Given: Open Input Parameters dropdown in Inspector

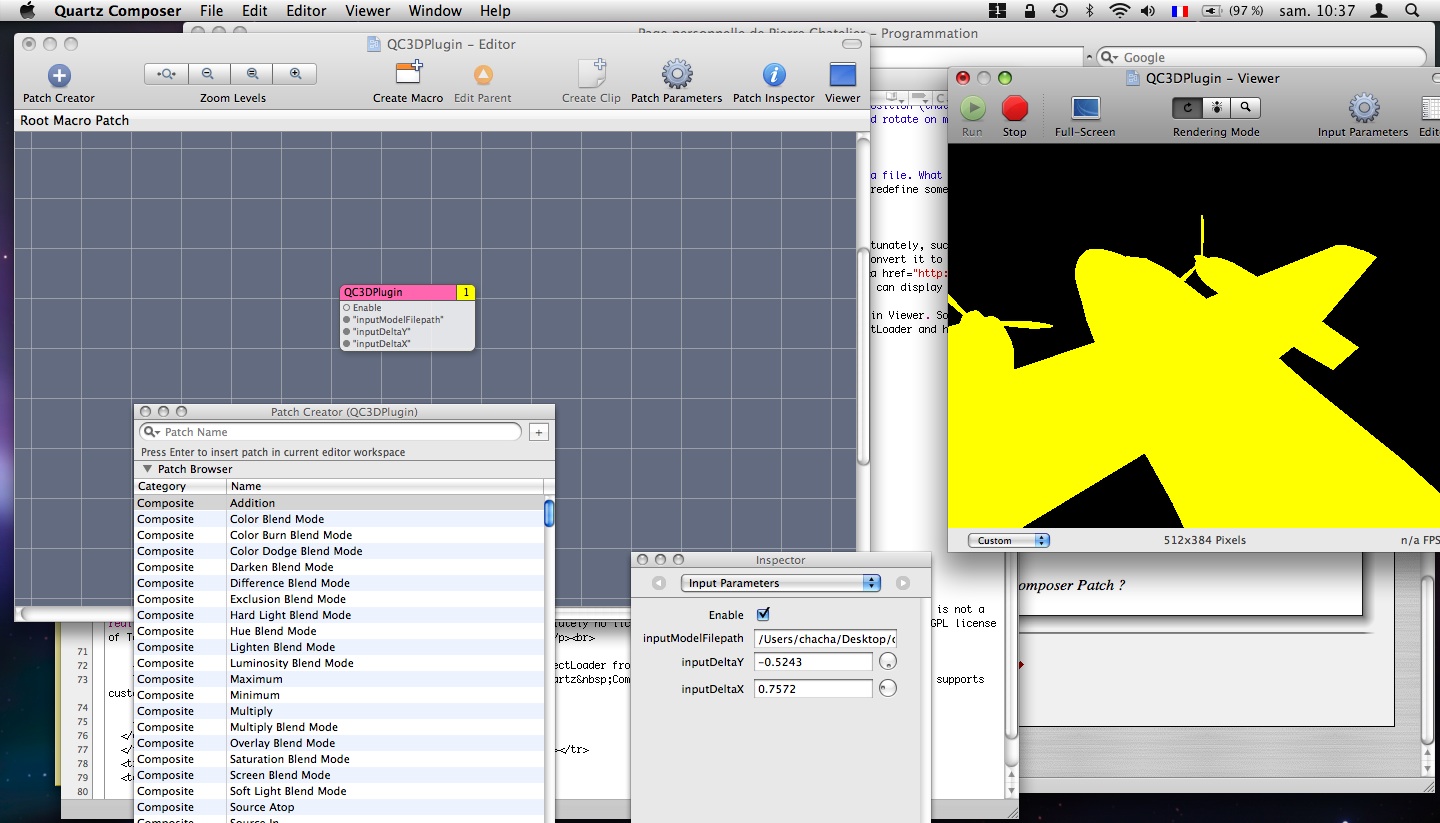Looking at the screenshot, I should pos(781,583).
